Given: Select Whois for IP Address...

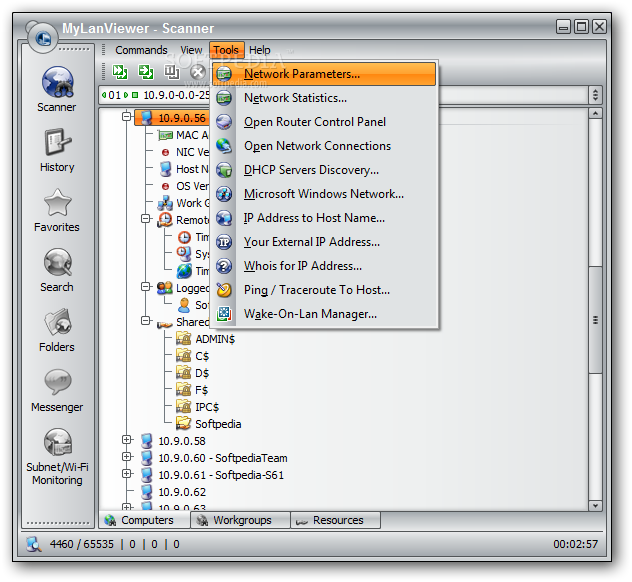Looking at the screenshot, I should [324, 266].
